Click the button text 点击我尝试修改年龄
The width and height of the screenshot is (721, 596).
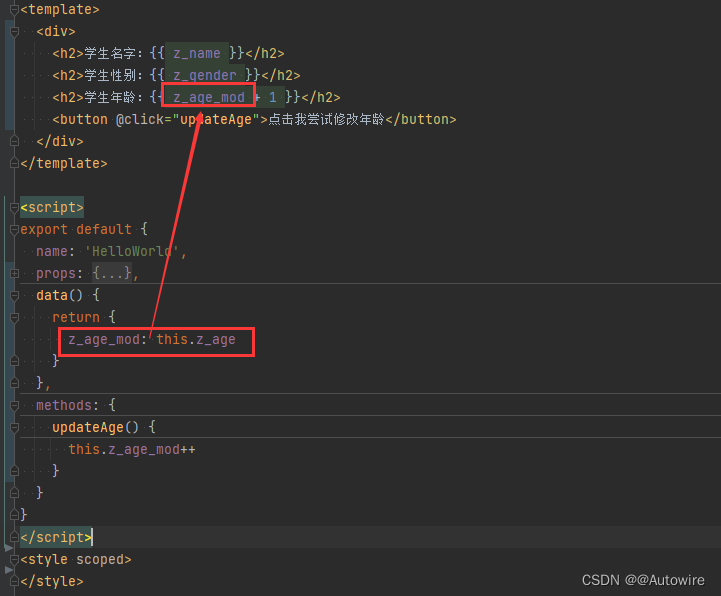point(326,120)
